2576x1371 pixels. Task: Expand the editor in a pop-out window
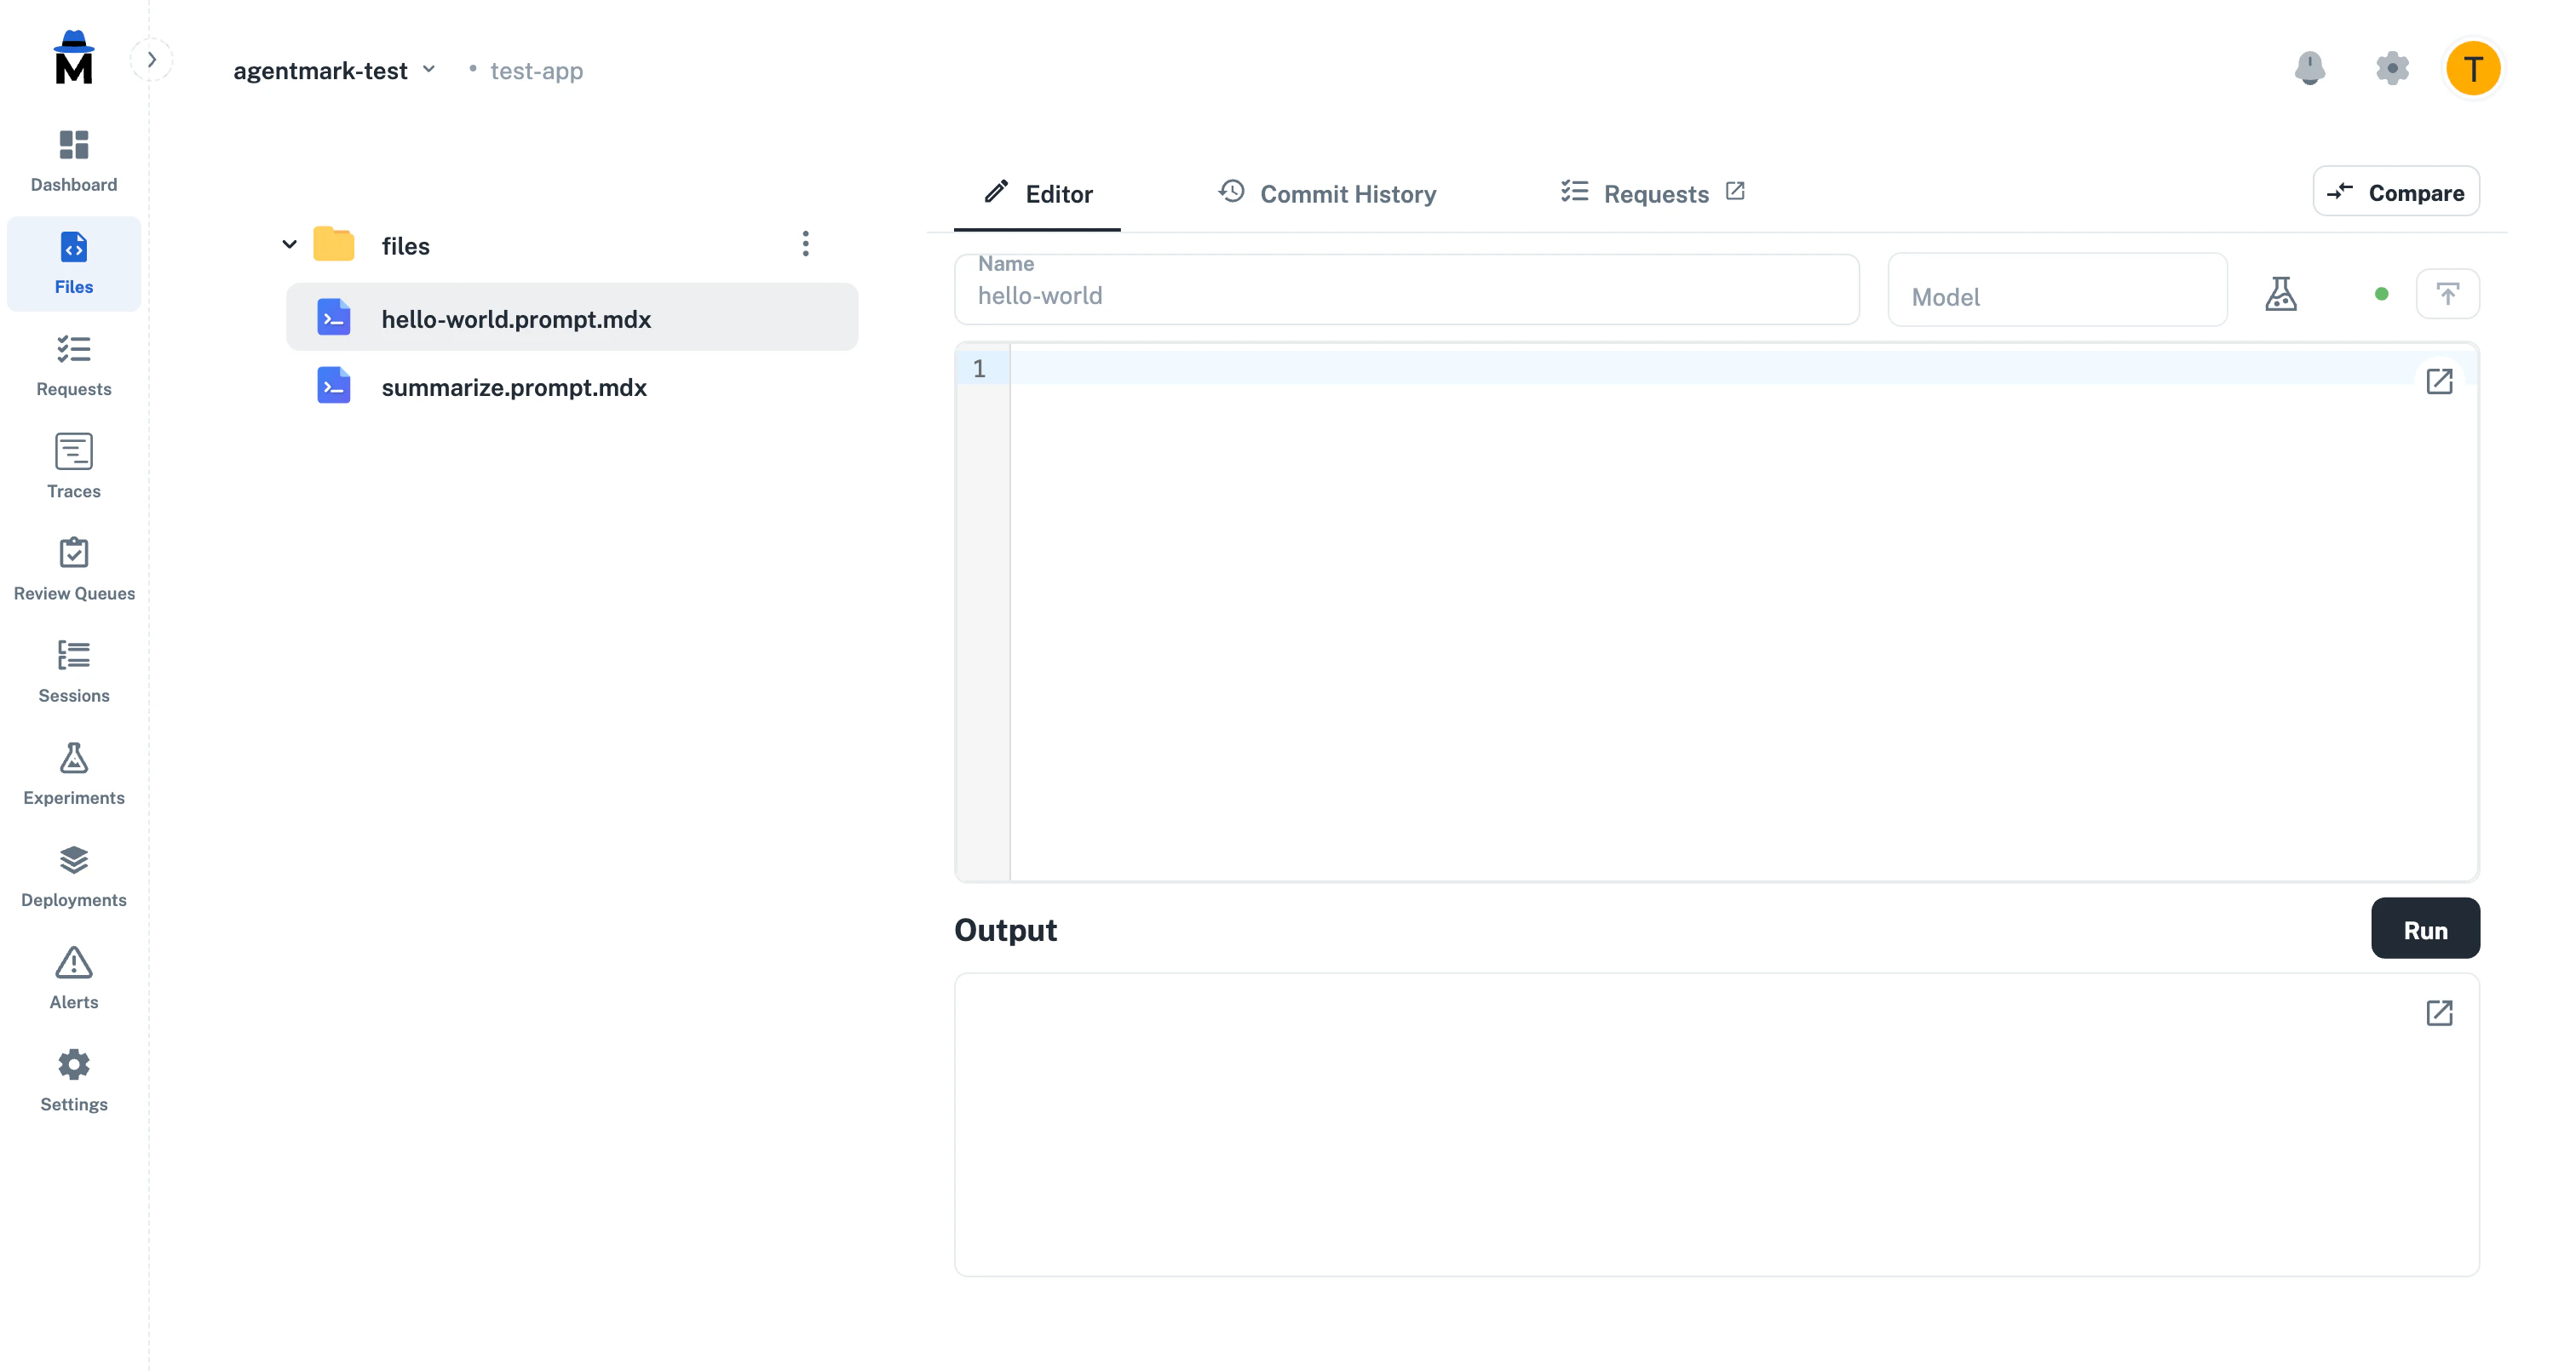click(2441, 381)
